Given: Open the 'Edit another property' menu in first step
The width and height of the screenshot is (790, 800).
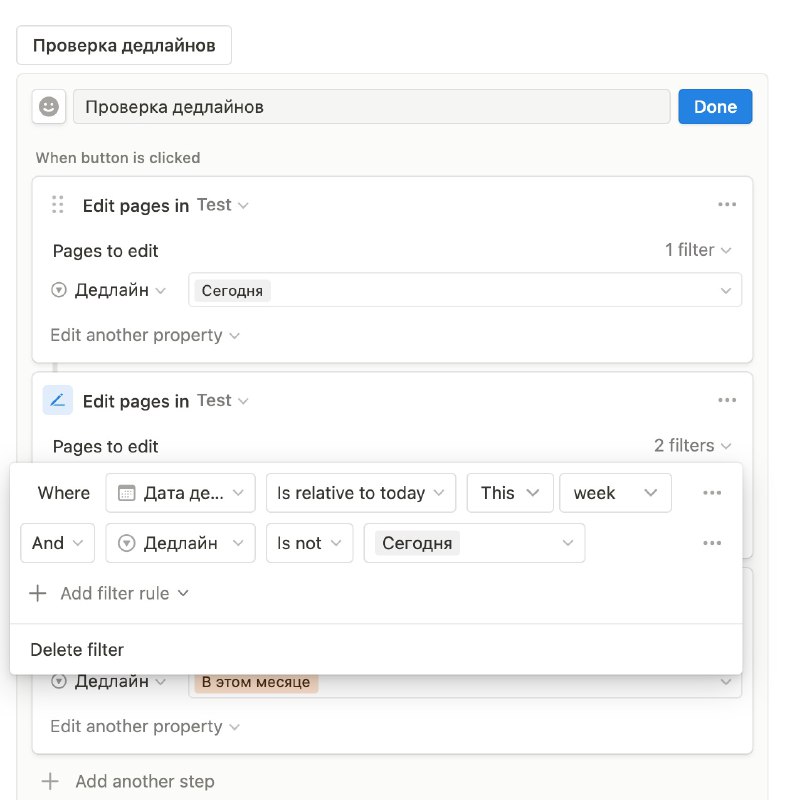Looking at the screenshot, I should click(145, 335).
